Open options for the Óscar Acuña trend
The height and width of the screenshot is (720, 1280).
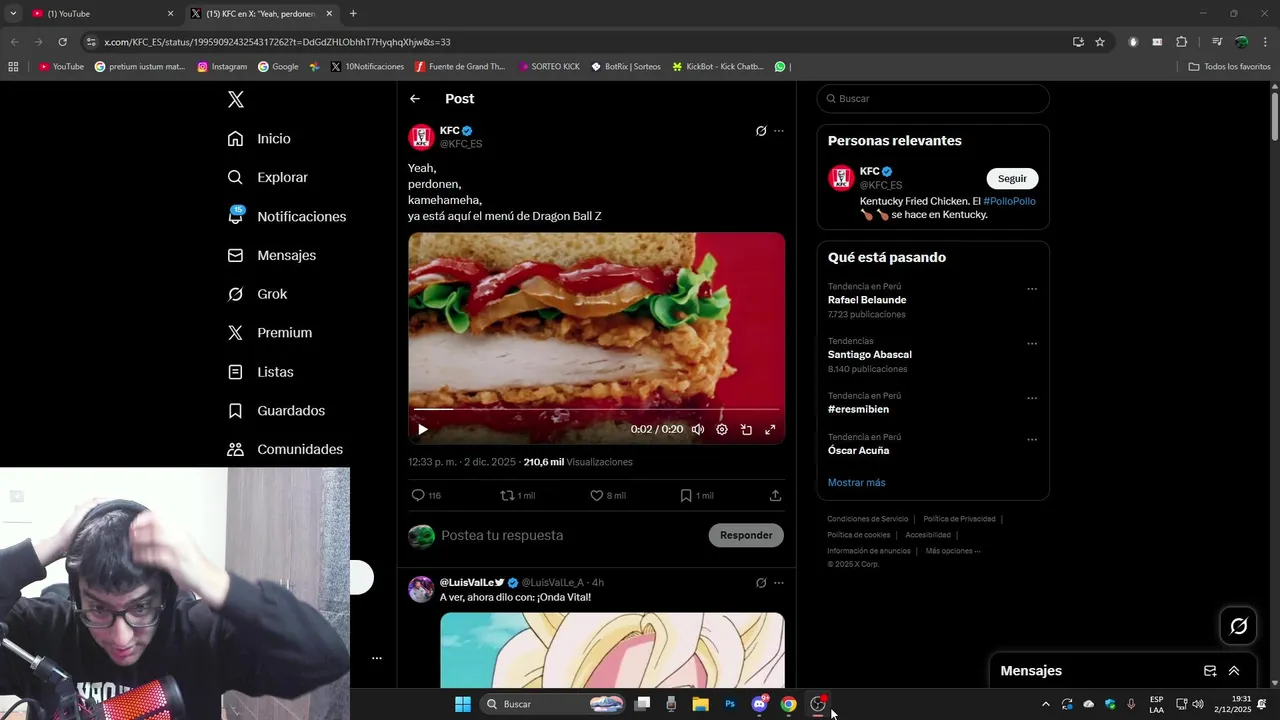(x=1032, y=439)
